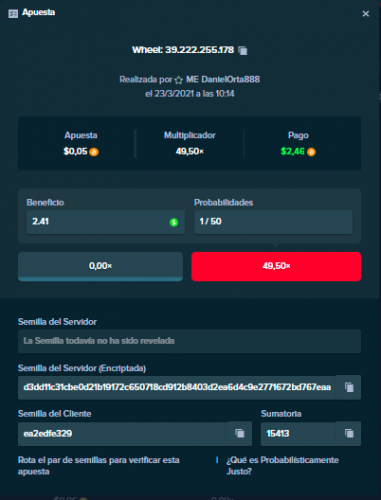Click the Sumatoria field showing 15413
The height and width of the screenshot is (500, 381).
point(298,434)
